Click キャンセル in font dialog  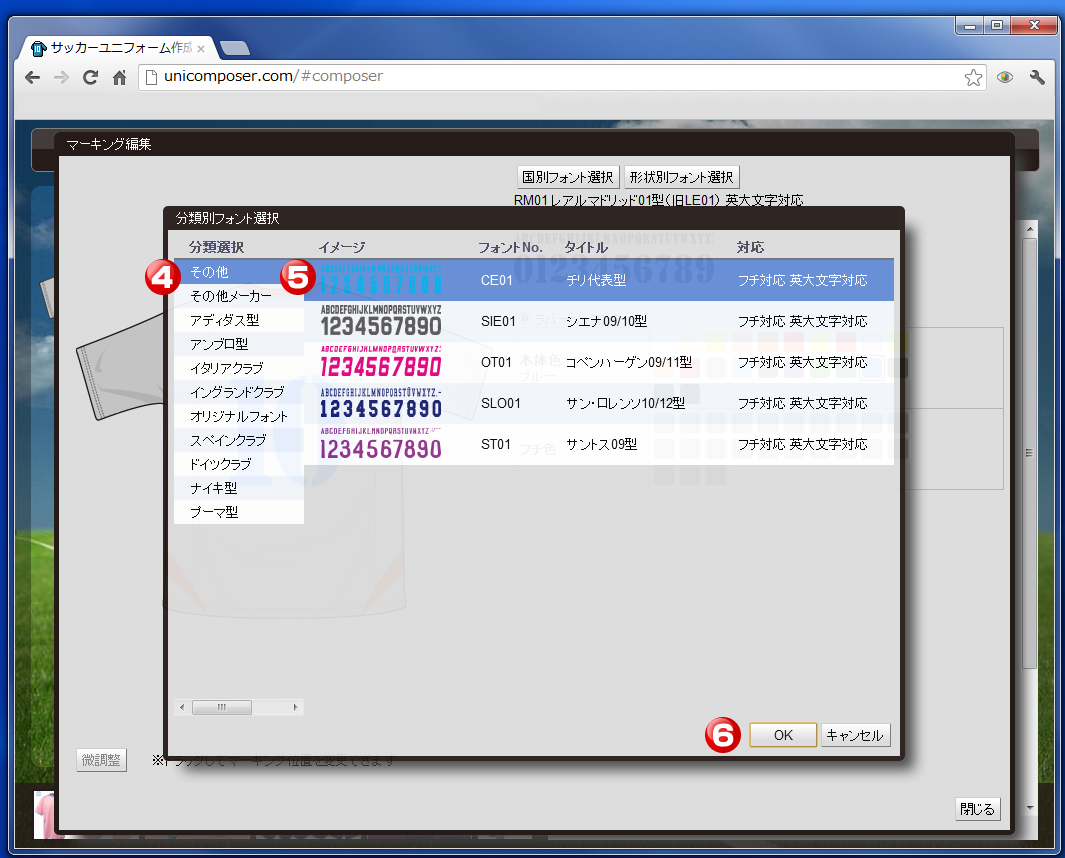[855, 735]
